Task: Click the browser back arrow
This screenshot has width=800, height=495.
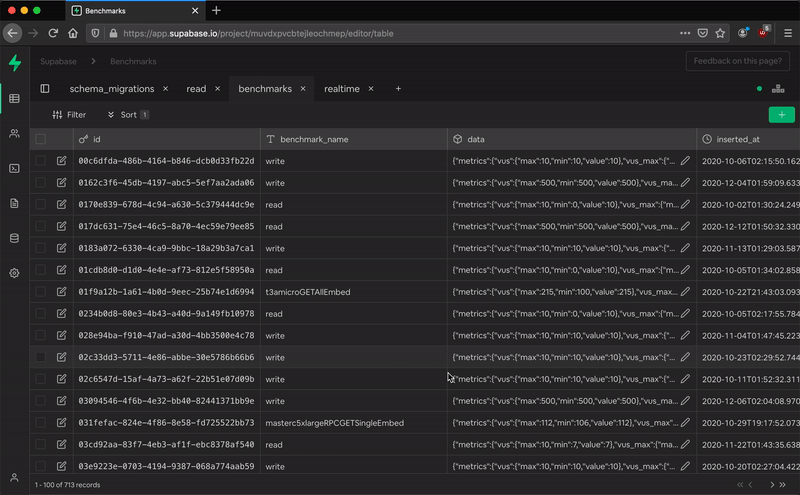Action: [x=13, y=33]
